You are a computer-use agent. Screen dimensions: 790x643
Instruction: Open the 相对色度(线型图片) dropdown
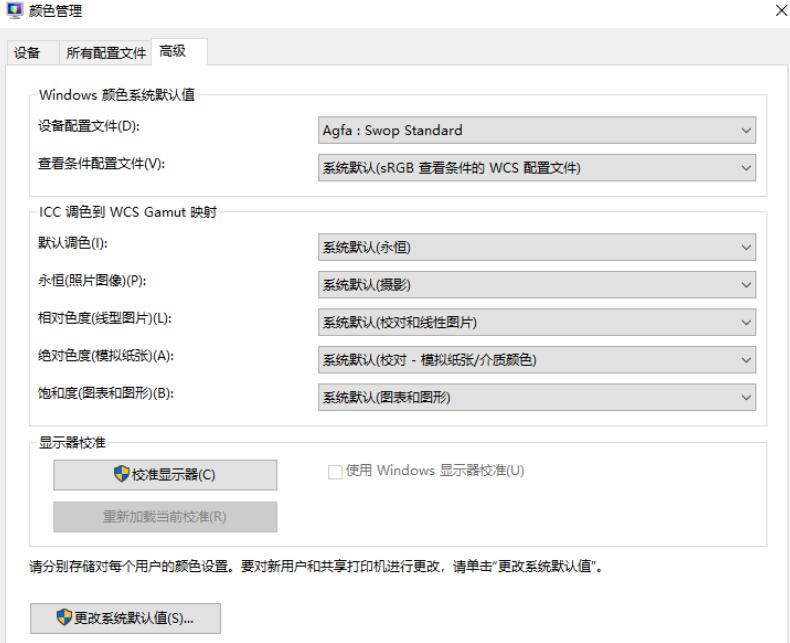tap(536, 323)
